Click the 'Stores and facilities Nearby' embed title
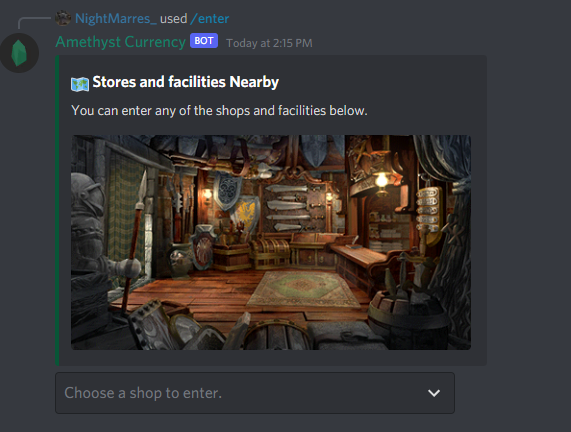Image resolution: width=571 pixels, height=432 pixels. point(186,82)
